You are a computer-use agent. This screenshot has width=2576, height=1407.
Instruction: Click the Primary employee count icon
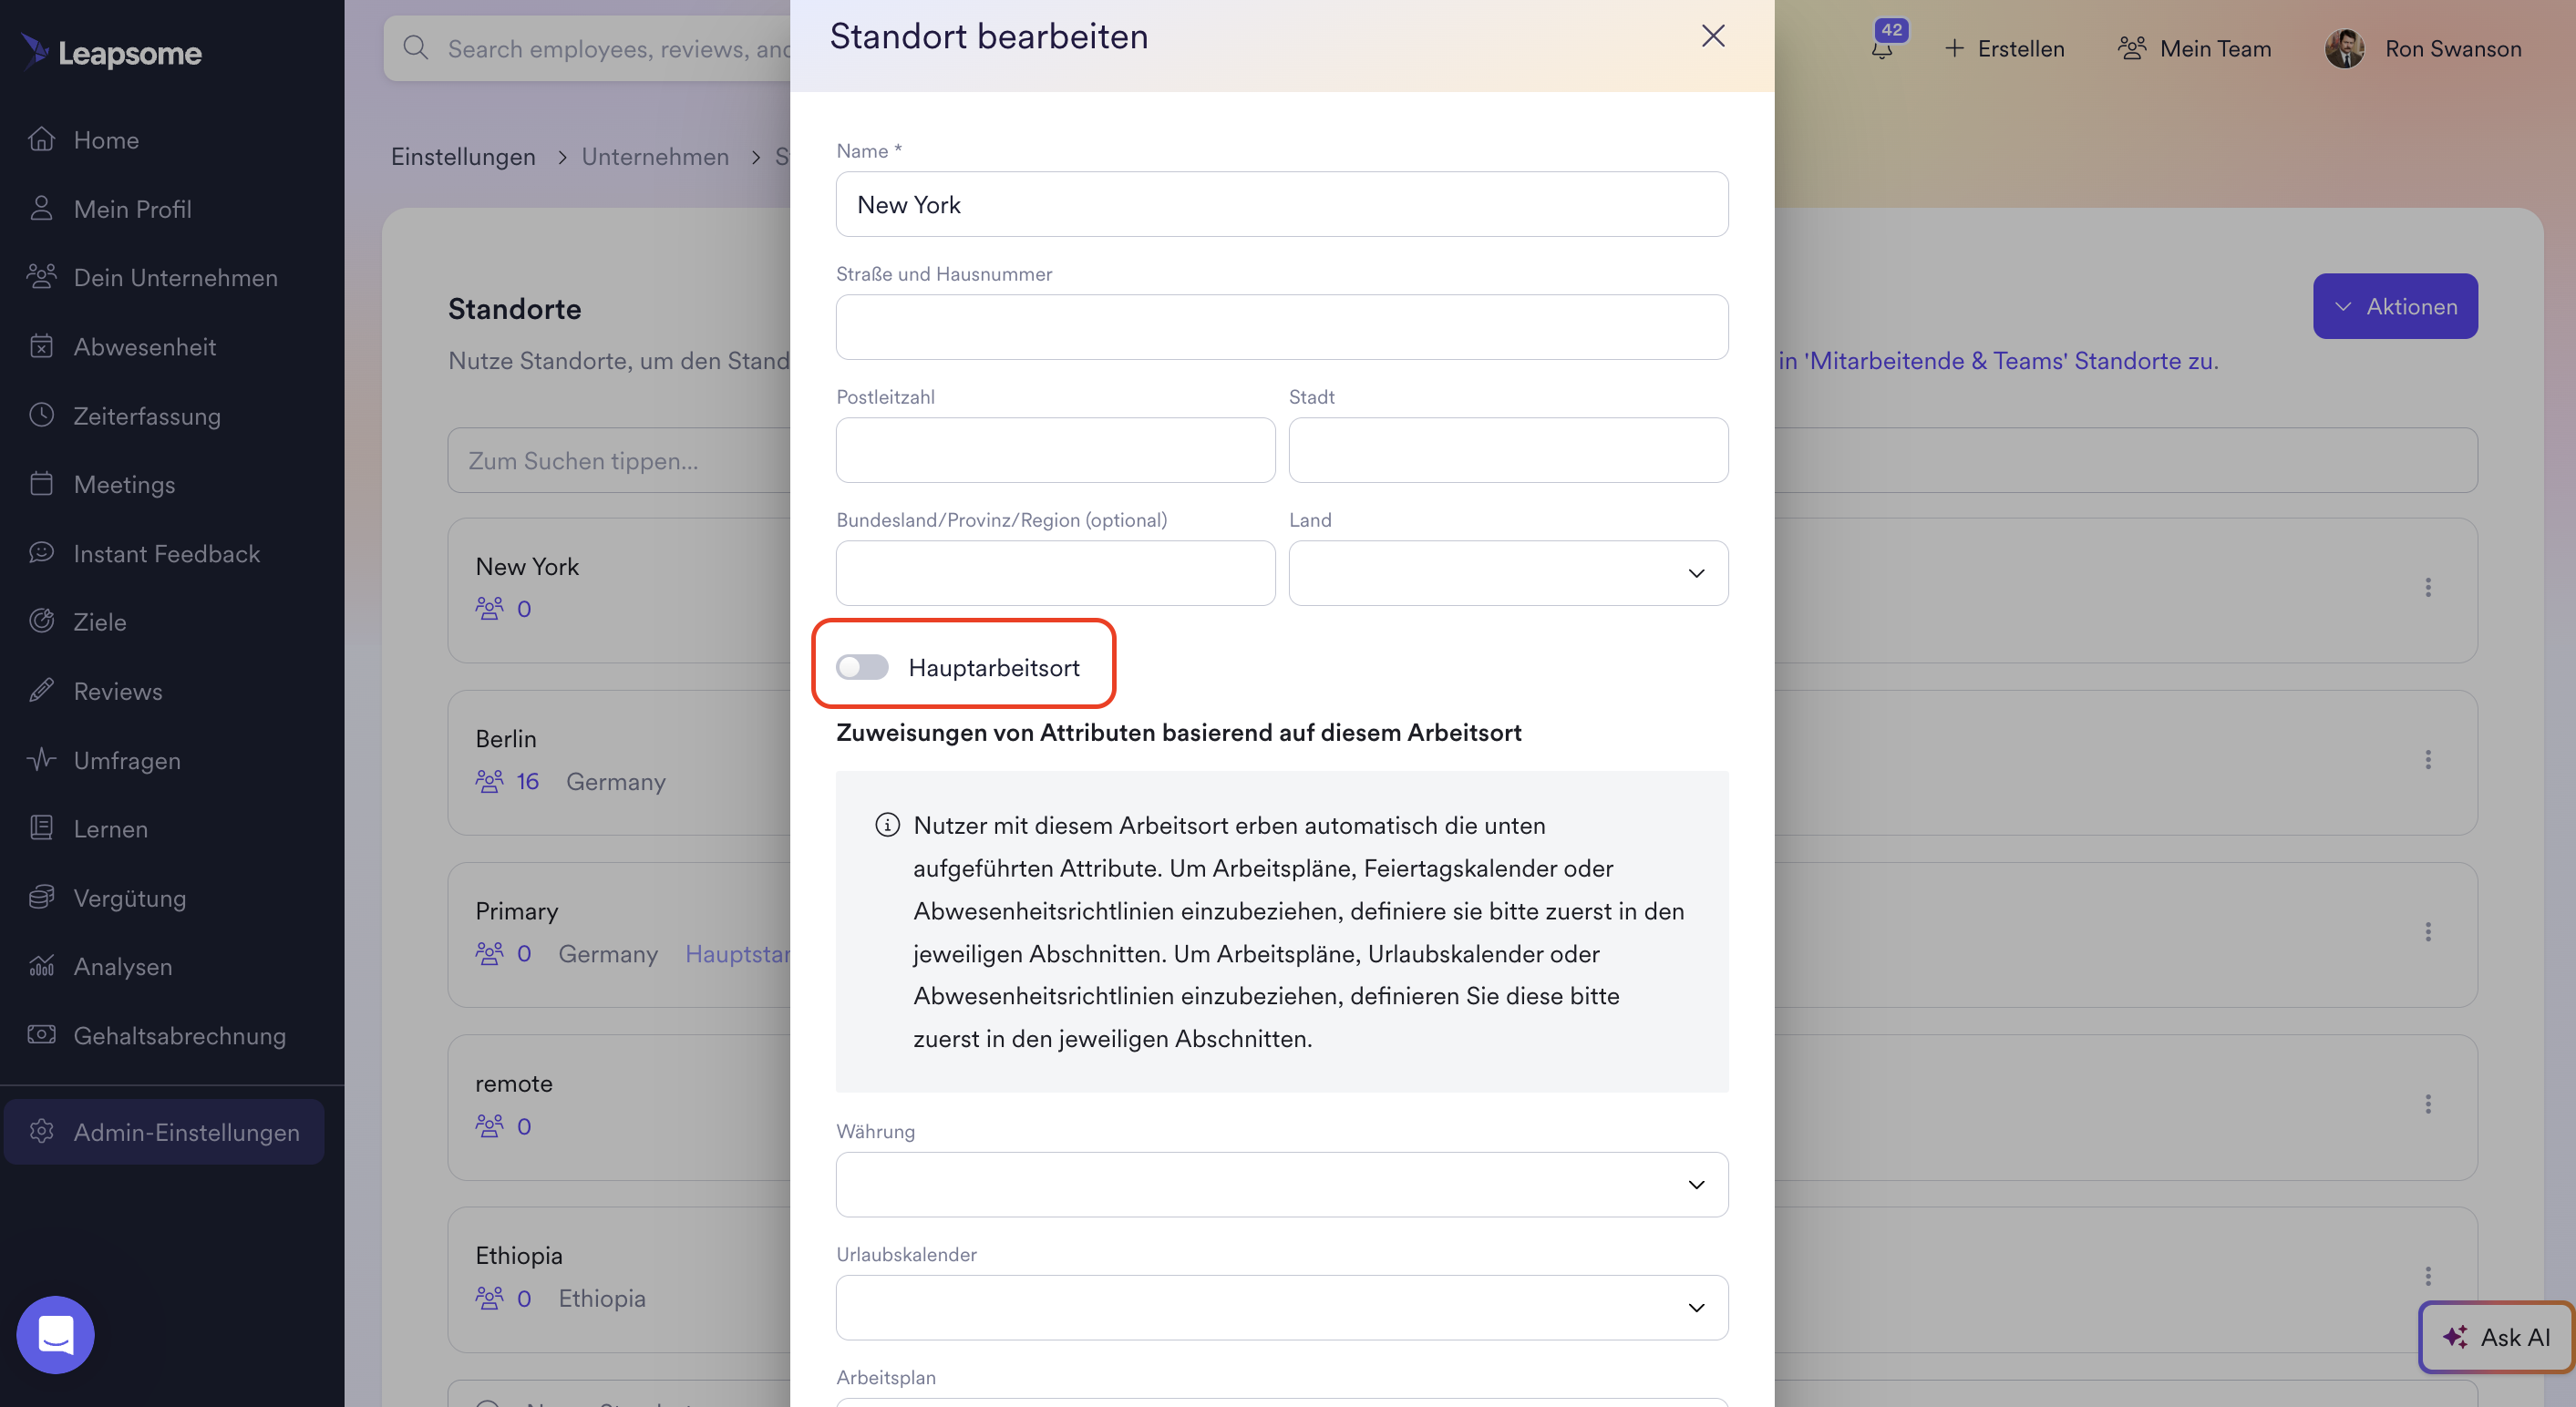(489, 953)
